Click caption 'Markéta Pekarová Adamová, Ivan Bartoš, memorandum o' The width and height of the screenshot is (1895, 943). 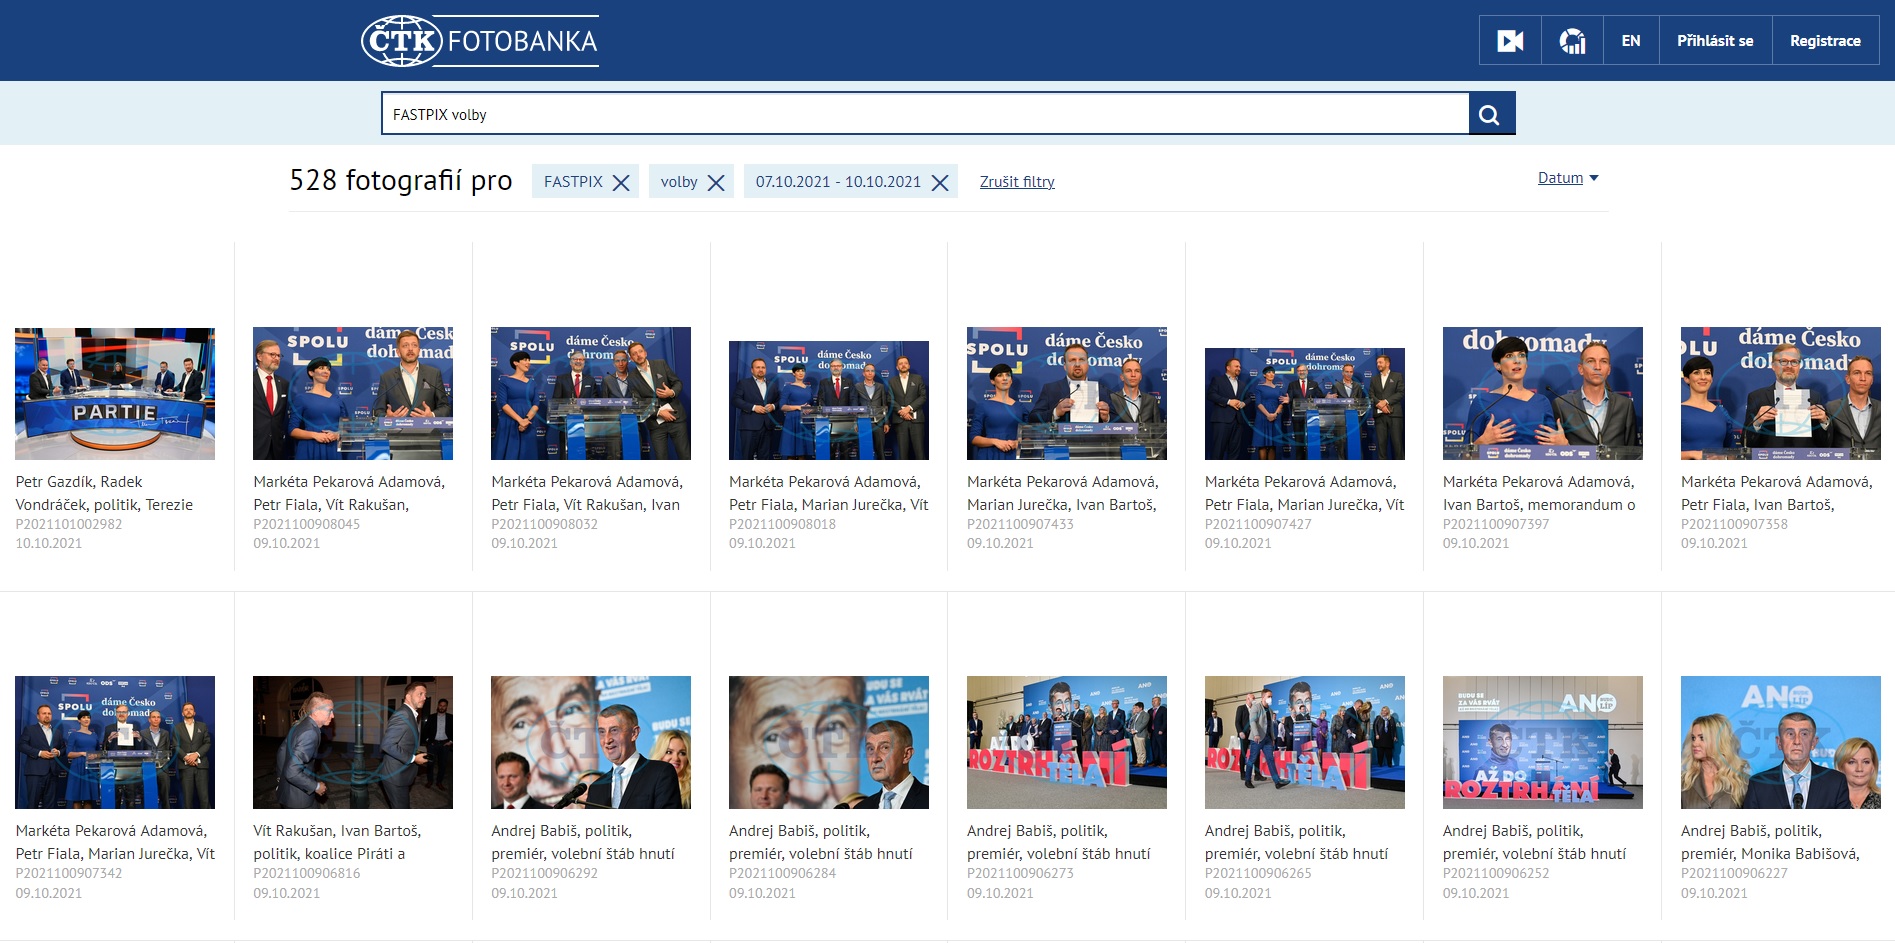point(1539,493)
